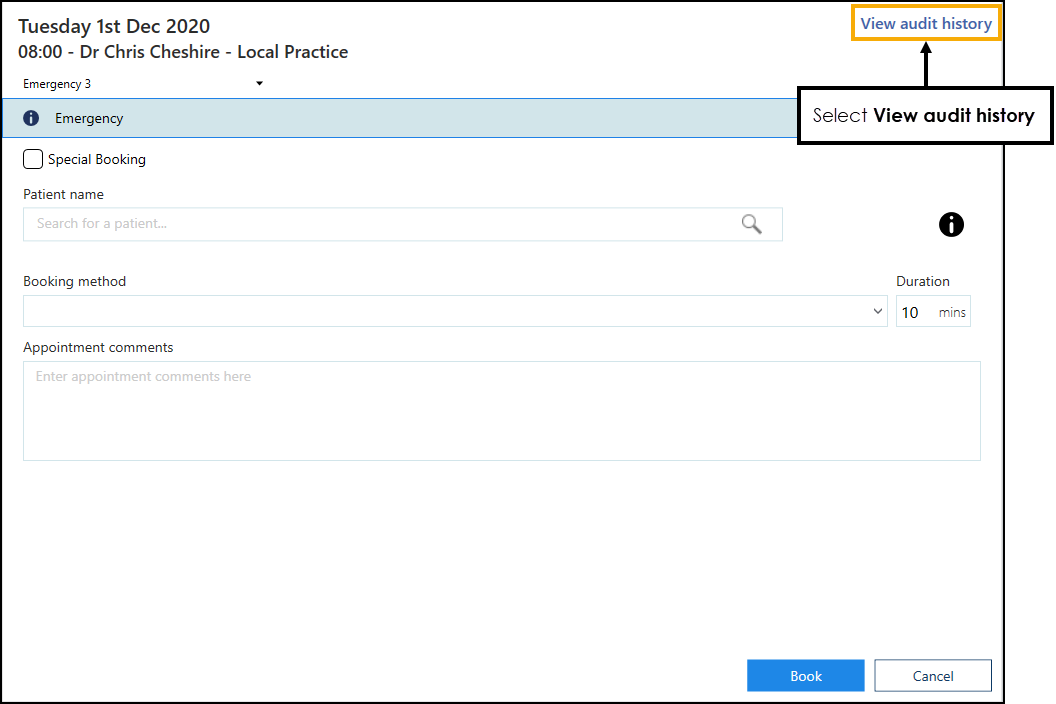Screen dimensions: 1056x704
Task: Click the arrow next to Emergency 3
Action: click(x=259, y=84)
